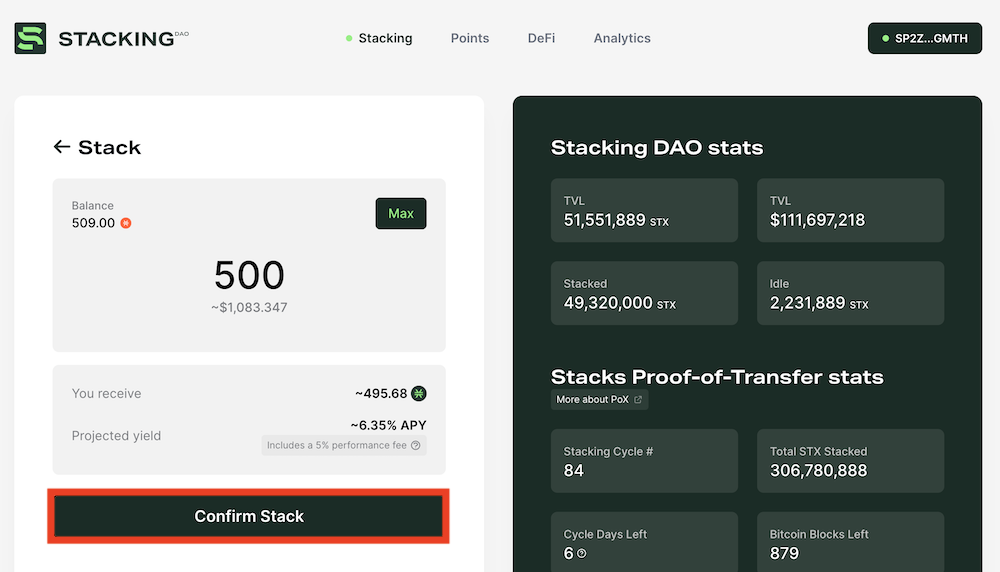The image size is (1000, 572).
Task: Click the Projected yield label
Action: pyautogui.click(x=116, y=436)
